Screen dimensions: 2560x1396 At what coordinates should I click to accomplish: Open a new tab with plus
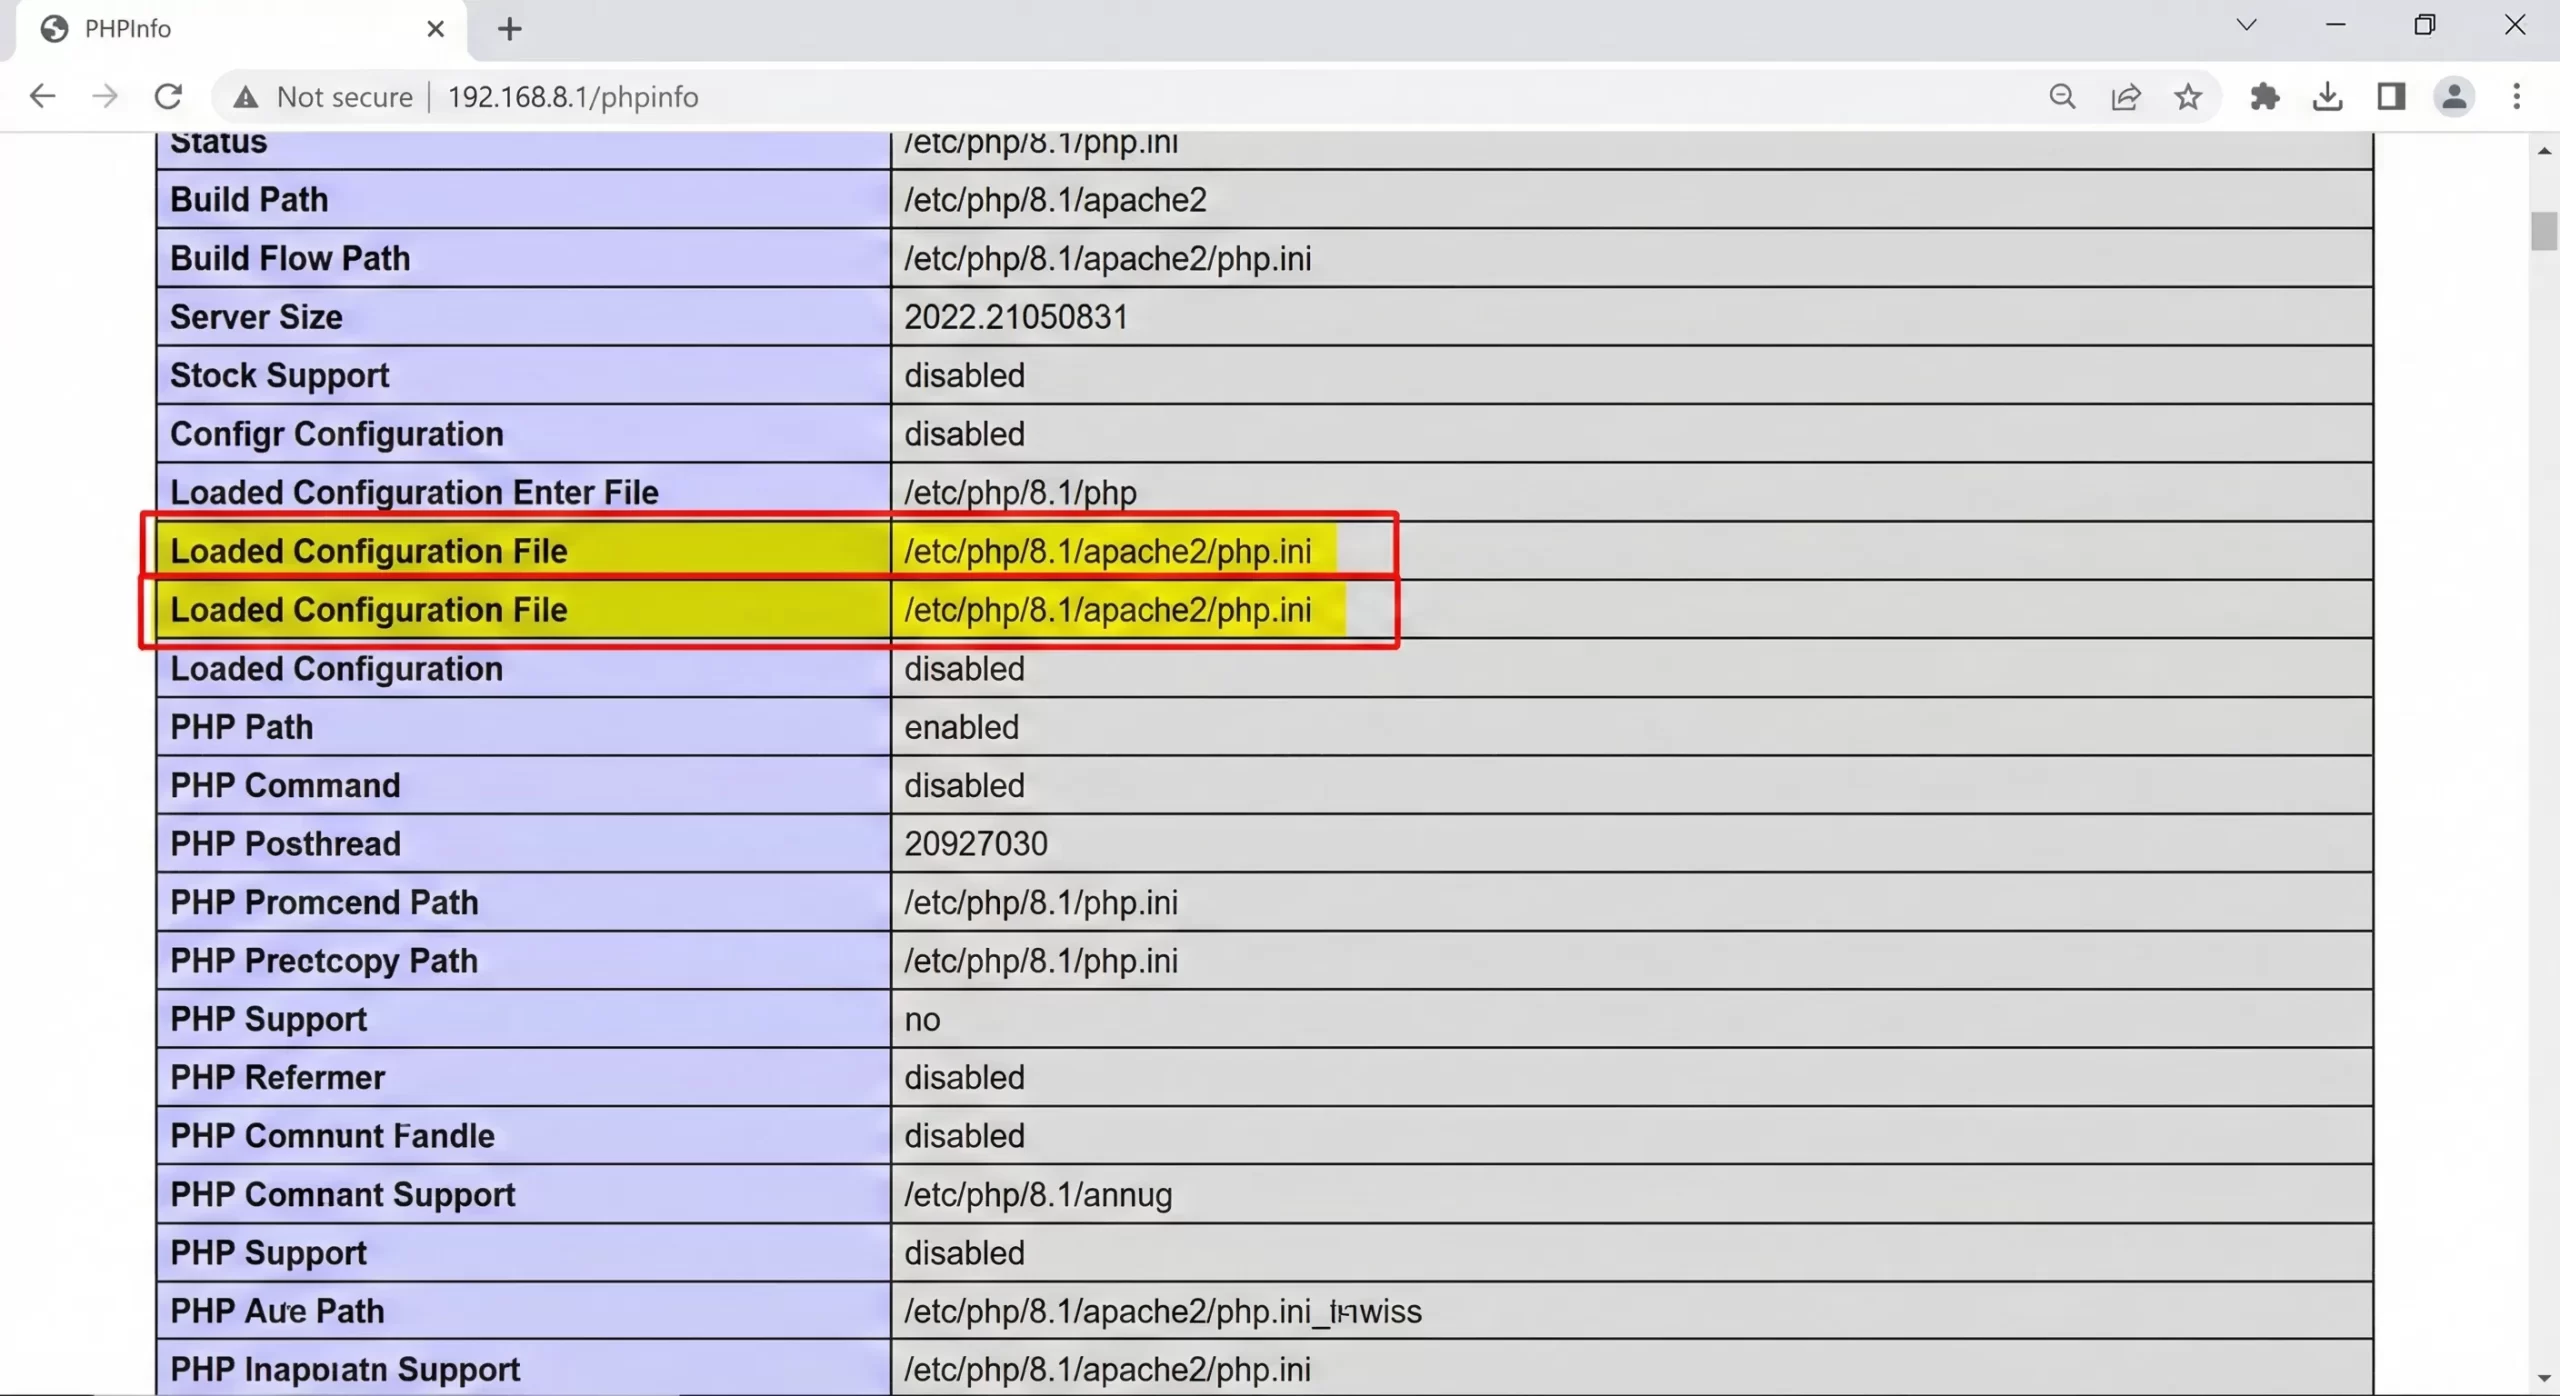(509, 29)
